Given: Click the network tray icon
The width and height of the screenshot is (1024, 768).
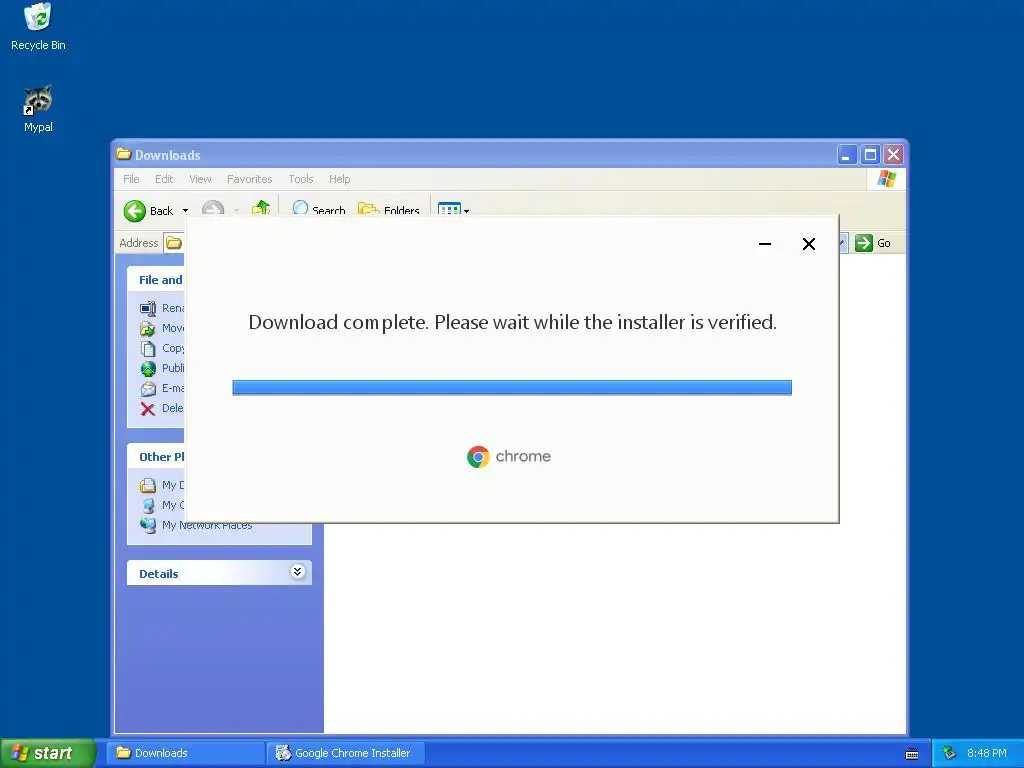Looking at the screenshot, I should tap(949, 753).
